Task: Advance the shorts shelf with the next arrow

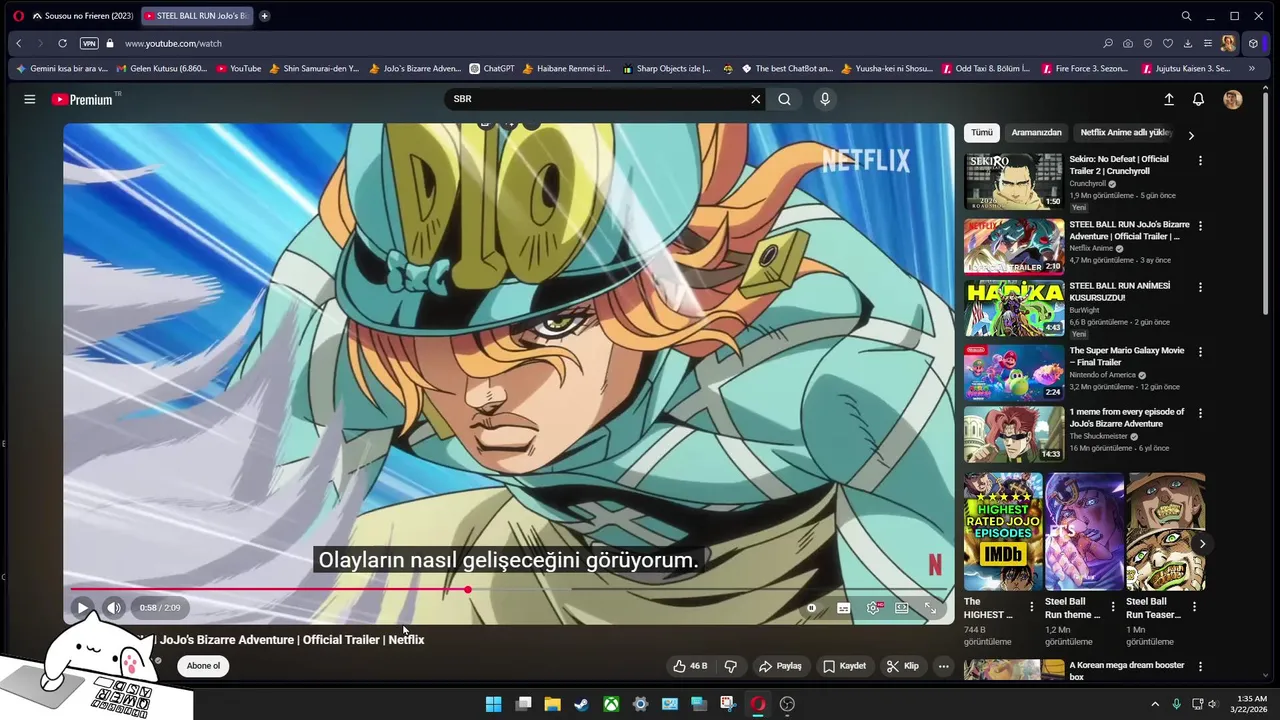Action: tap(1202, 544)
